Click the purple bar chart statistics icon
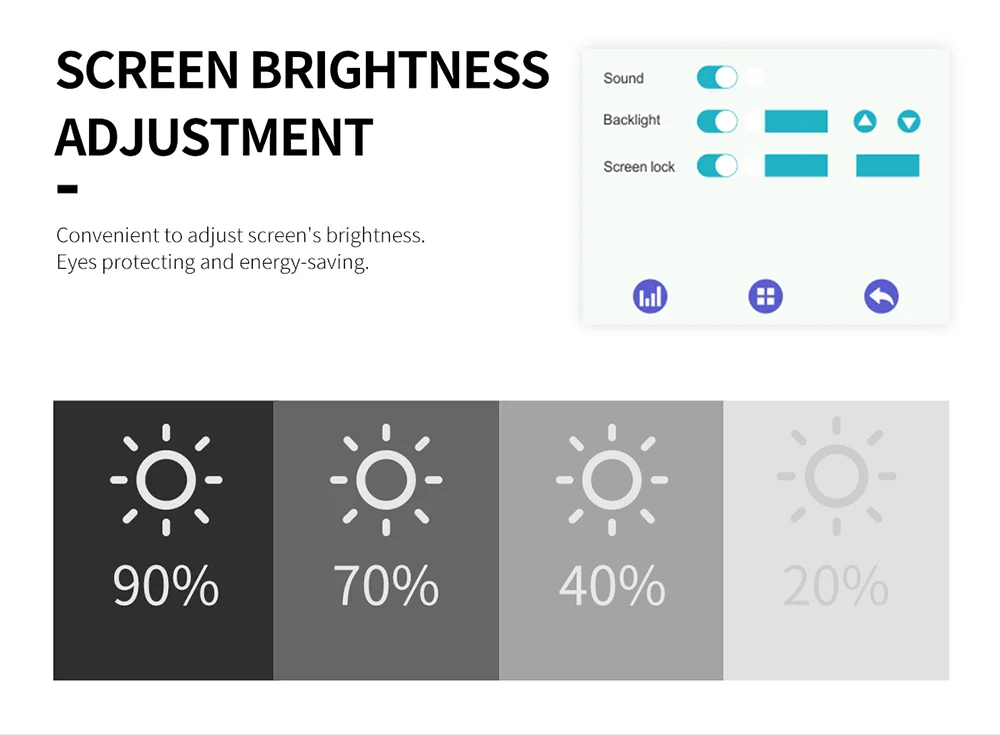 click(650, 297)
